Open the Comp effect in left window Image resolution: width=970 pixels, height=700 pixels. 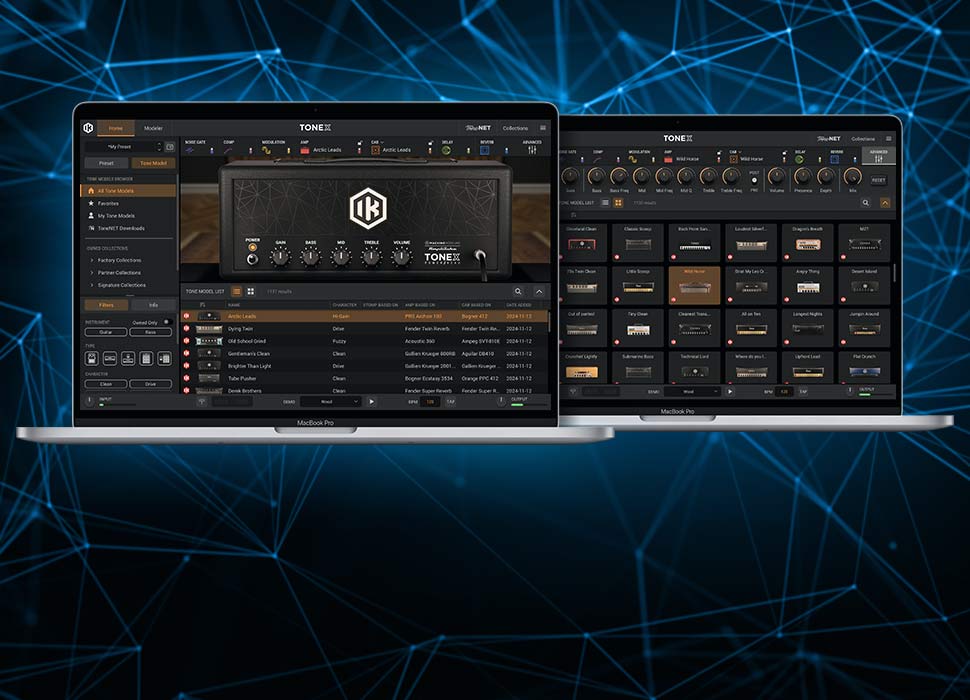click(228, 150)
